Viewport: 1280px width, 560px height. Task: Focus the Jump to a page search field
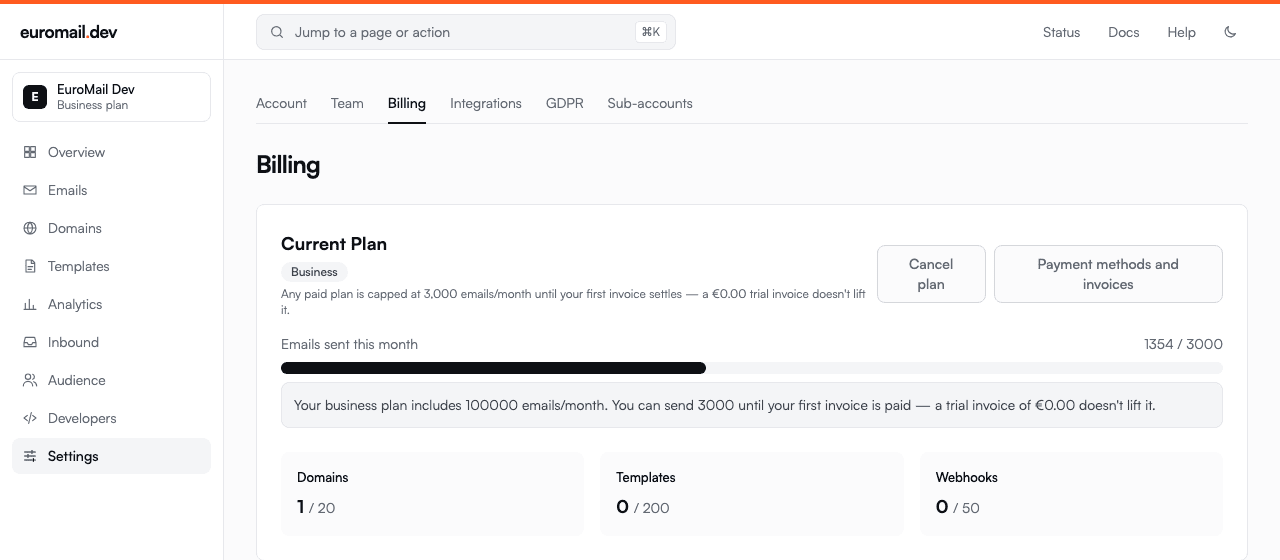(466, 32)
